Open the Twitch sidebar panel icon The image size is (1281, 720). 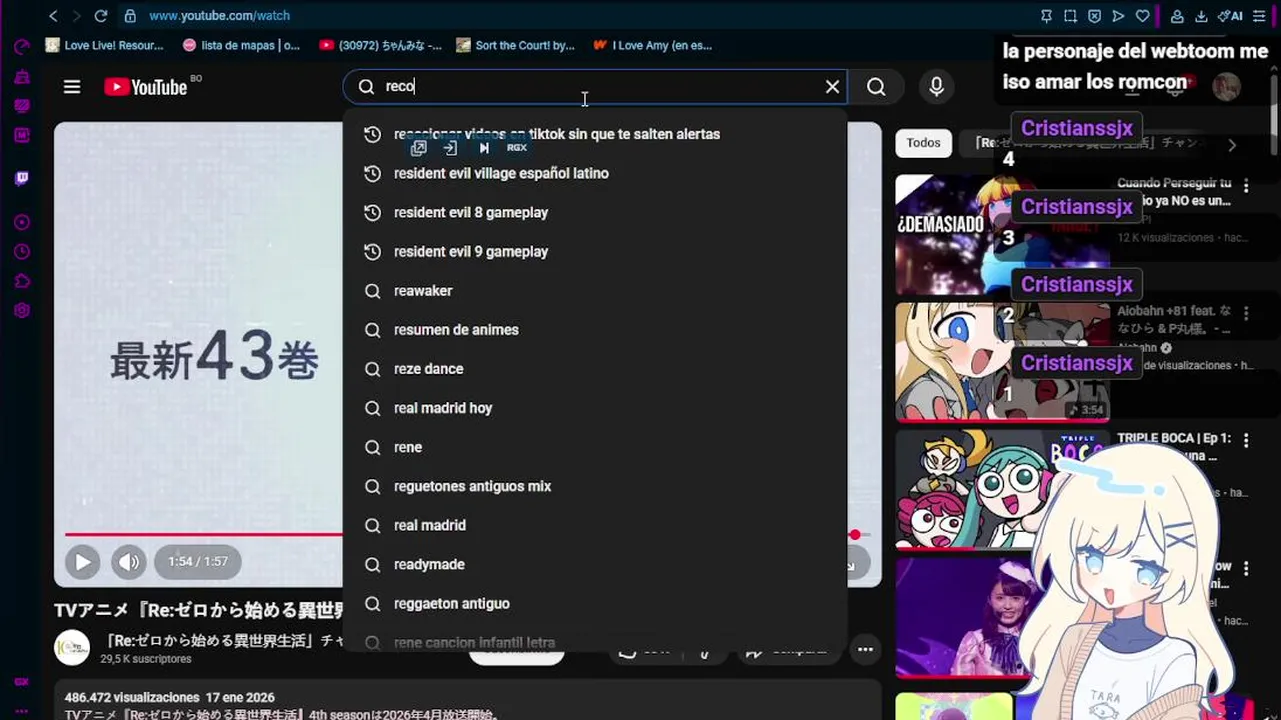22,179
